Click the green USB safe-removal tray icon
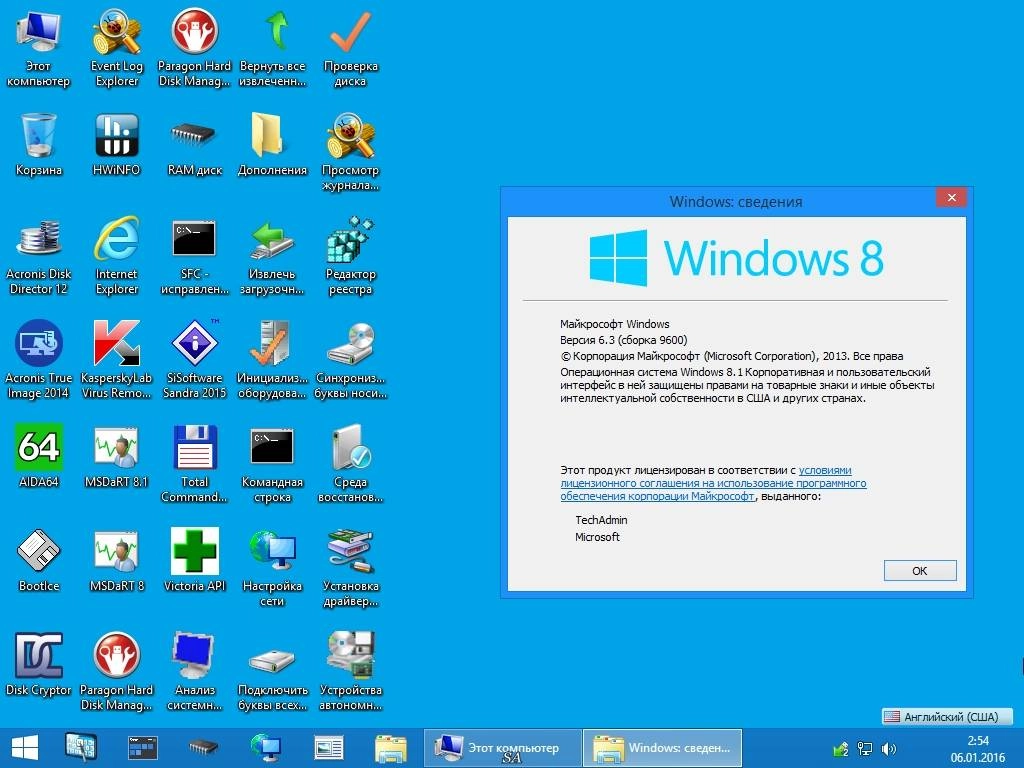This screenshot has height=768, width=1024. pyautogui.click(x=840, y=748)
